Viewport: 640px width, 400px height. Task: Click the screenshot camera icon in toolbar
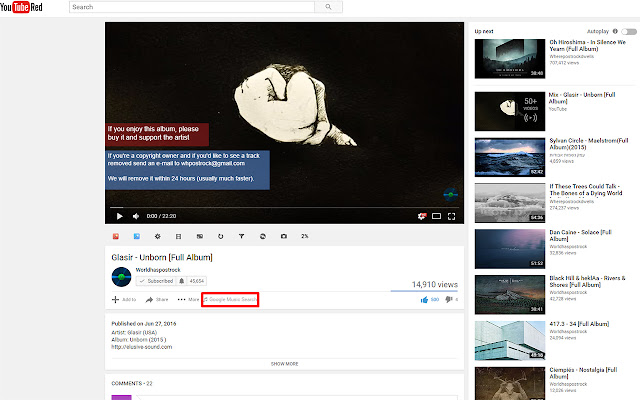pos(283,236)
